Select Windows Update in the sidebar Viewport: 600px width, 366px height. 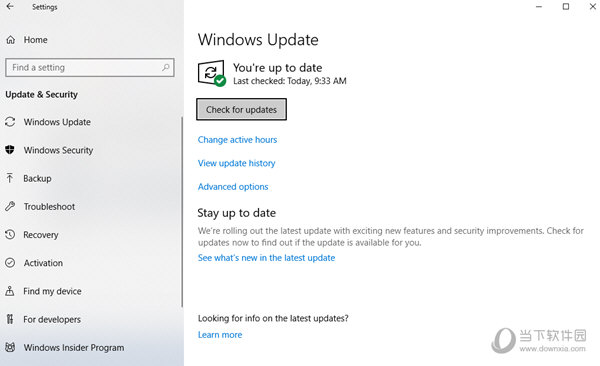tap(57, 122)
